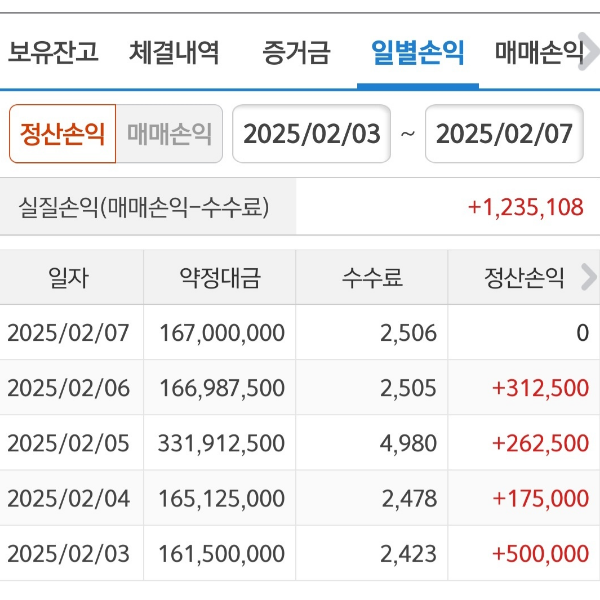Image resolution: width=600 pixels, height=600 pixels.
Task: Select the 2025/02/04 row with +175,000
Action: pyautogui.click(x=298, y=498)
